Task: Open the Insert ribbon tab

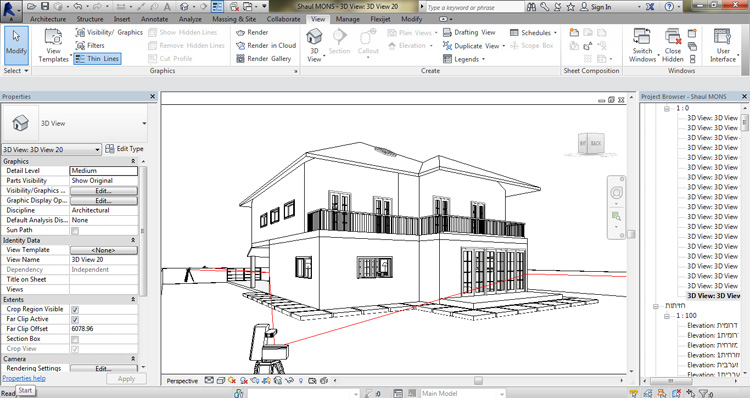Action: [x=122, y=19]
